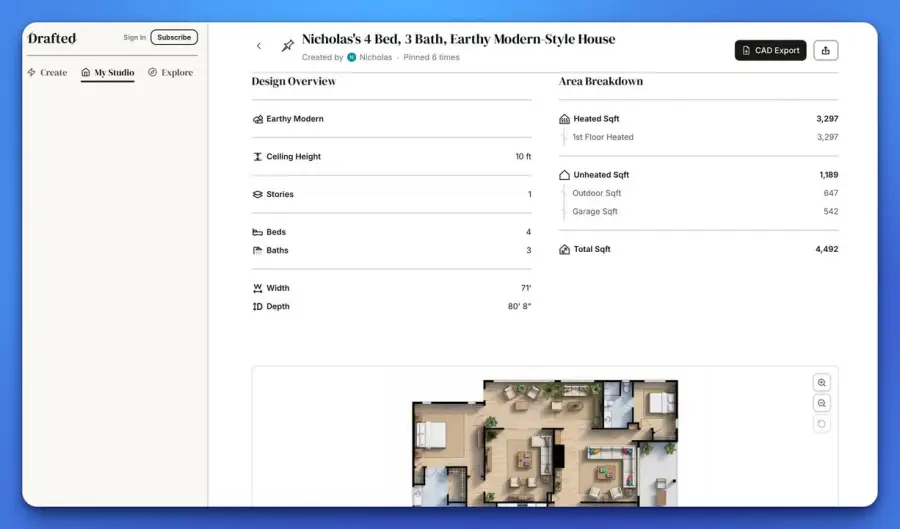Open creator Nicholas's profile link

pos(375,57)
